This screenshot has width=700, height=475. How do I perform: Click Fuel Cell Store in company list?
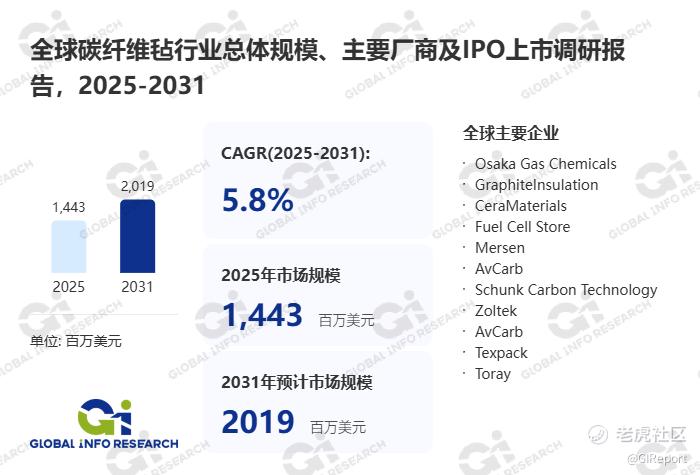point(522,226)
